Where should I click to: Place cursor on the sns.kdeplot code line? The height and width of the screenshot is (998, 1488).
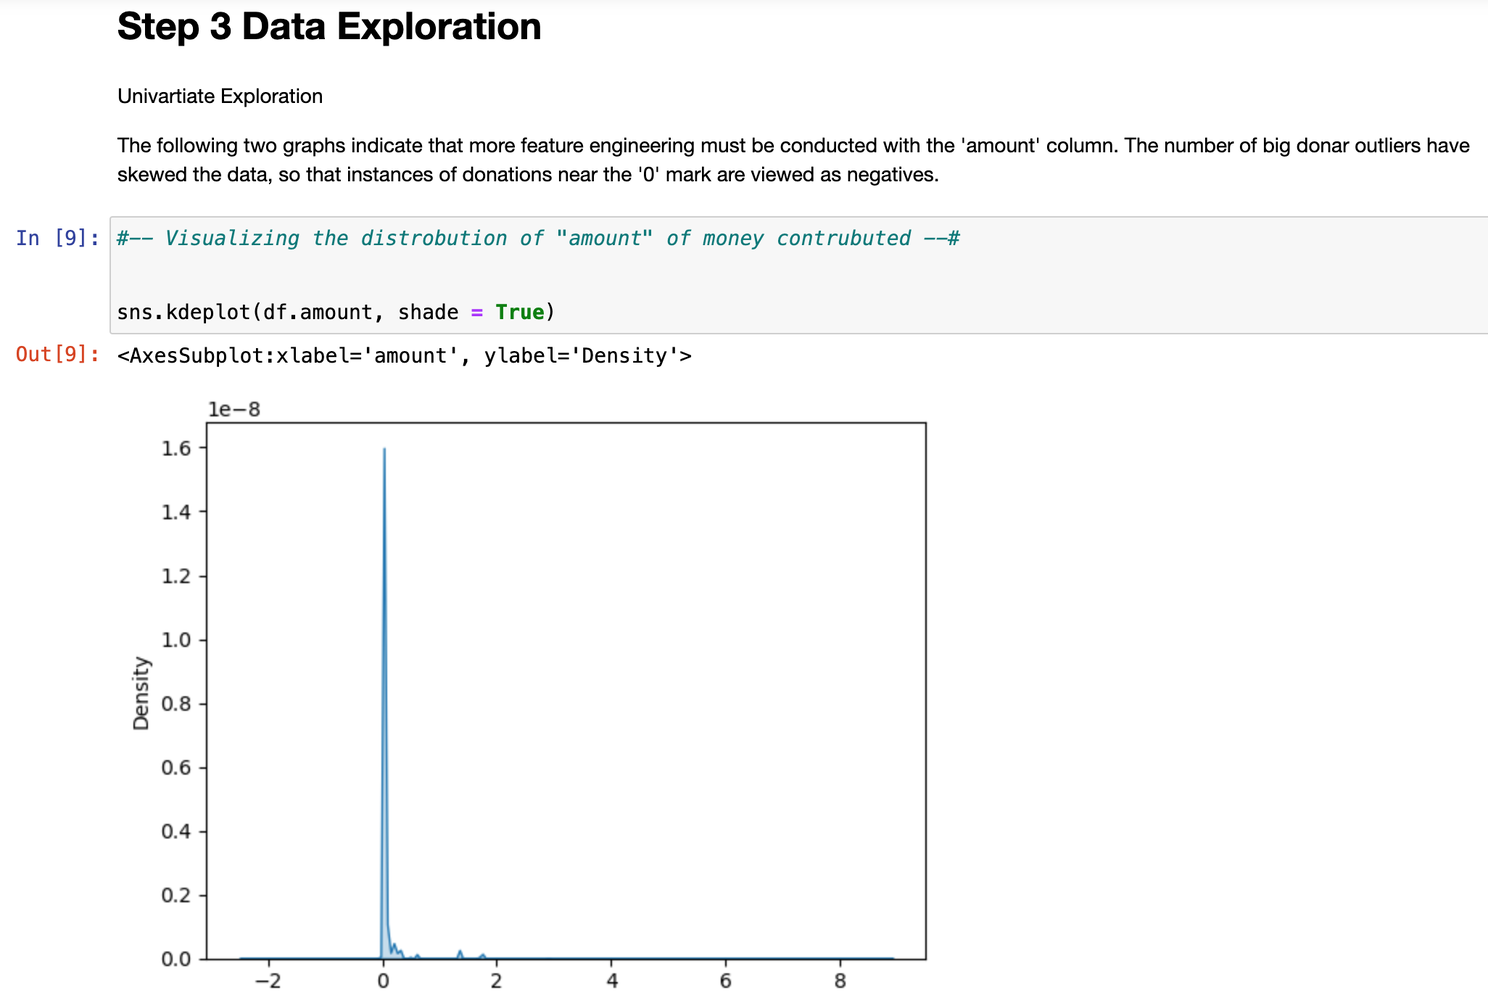tap(335, 312)
